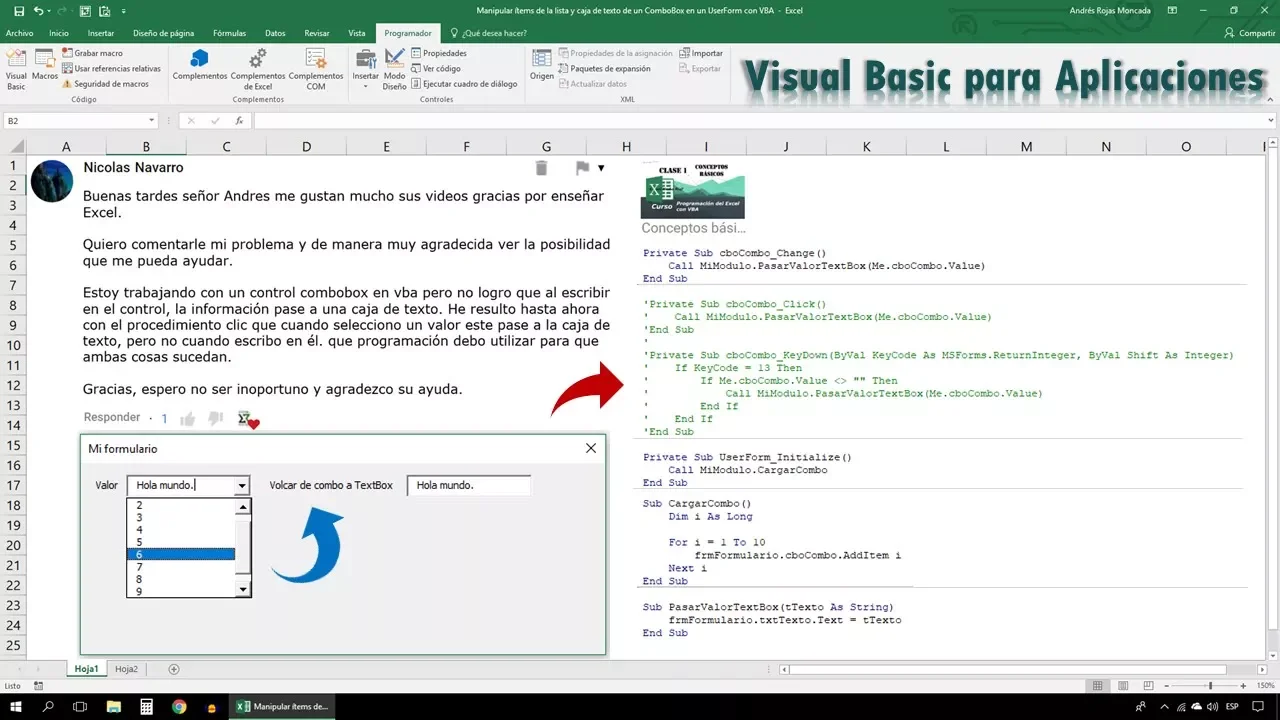Click Ver código in the Controles group
This screenshot has height=720, width=1280.
(436, 69)
